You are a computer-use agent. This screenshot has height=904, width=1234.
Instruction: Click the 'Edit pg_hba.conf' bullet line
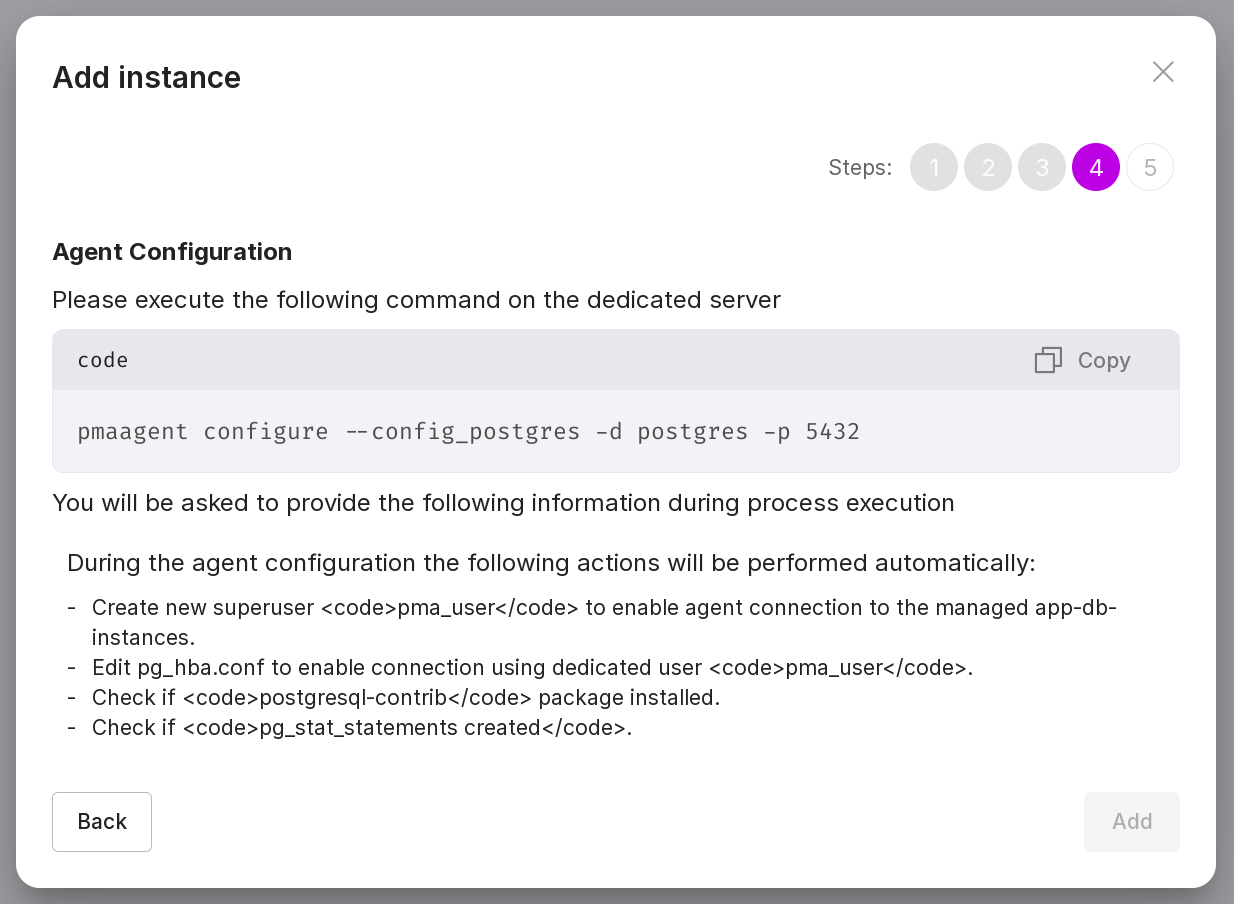pyautogui.click(x=532, y=668)
